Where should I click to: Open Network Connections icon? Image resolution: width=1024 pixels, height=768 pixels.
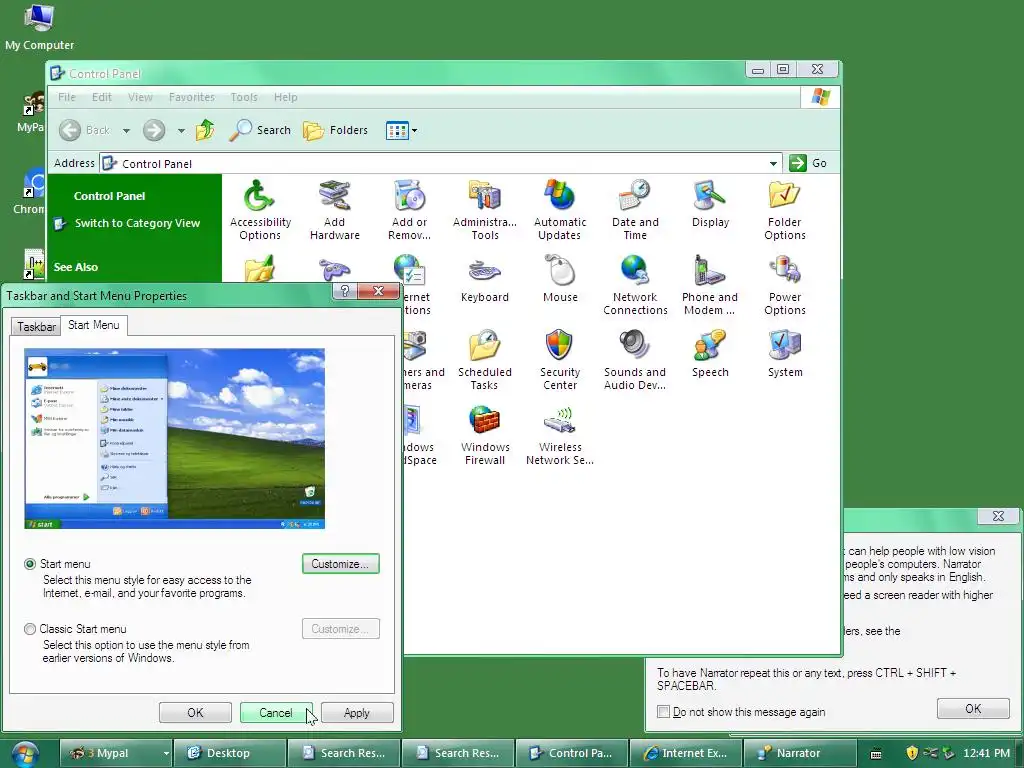click(x=635, y=285)
